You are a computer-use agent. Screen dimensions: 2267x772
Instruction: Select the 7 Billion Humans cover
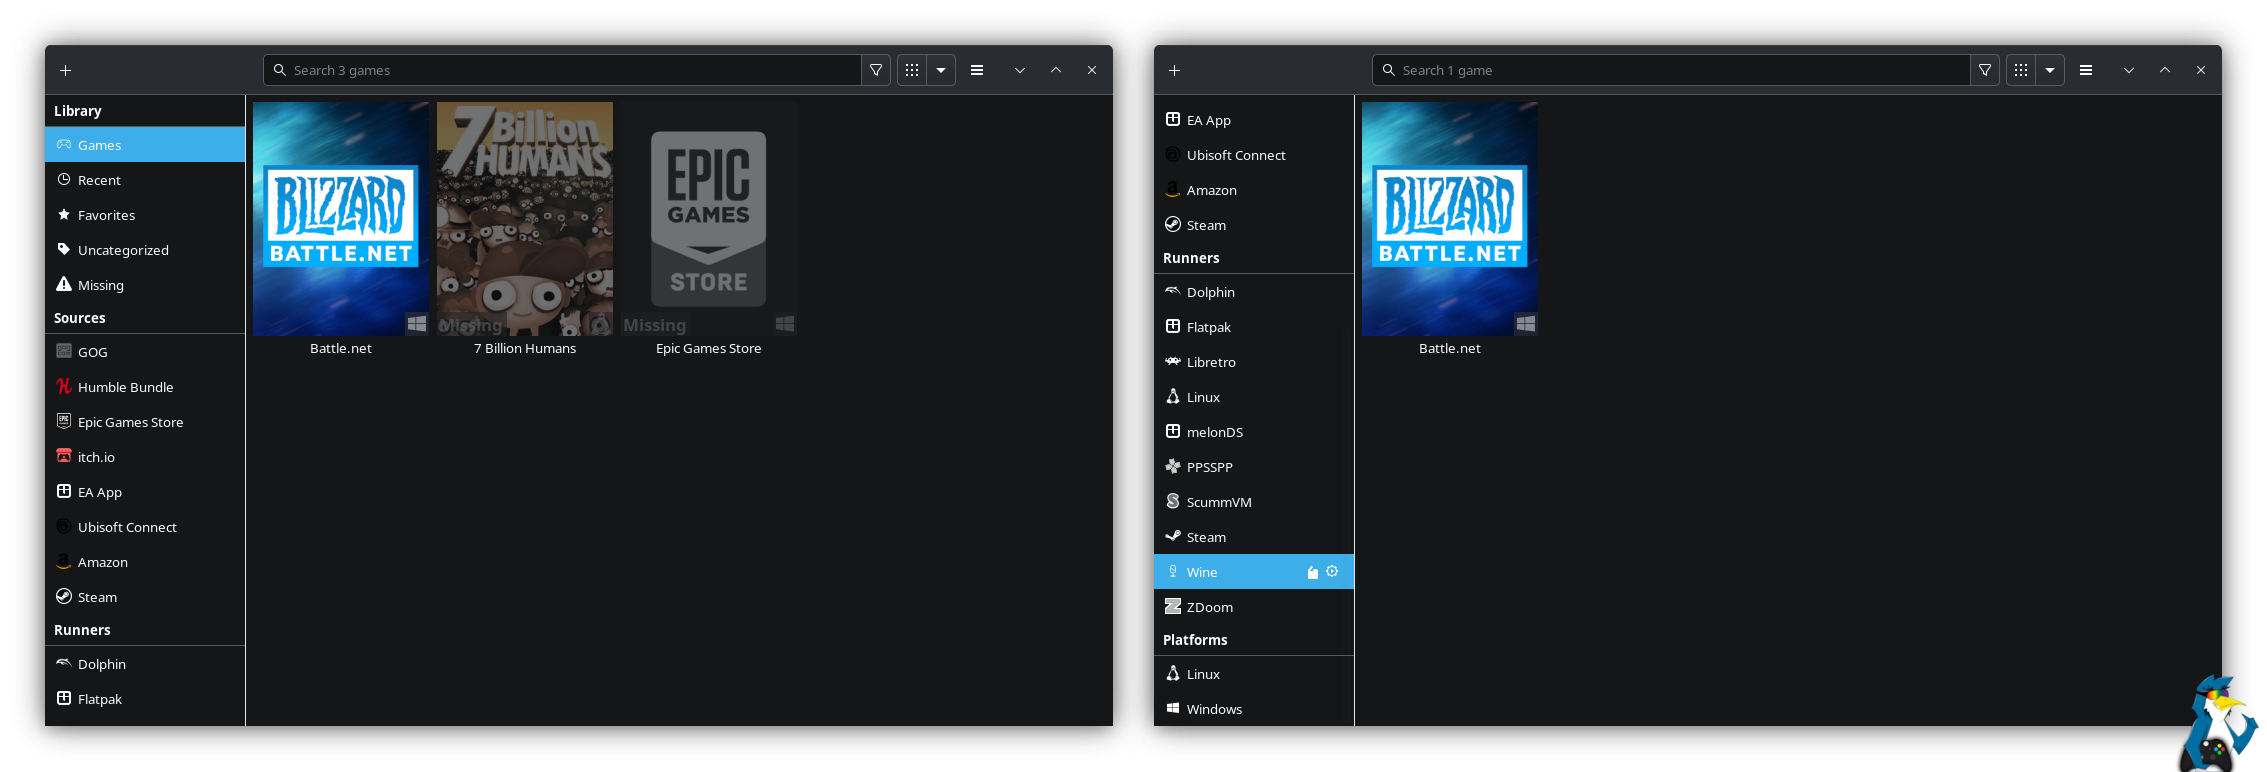pyautogui.click(x=525, y=219)
